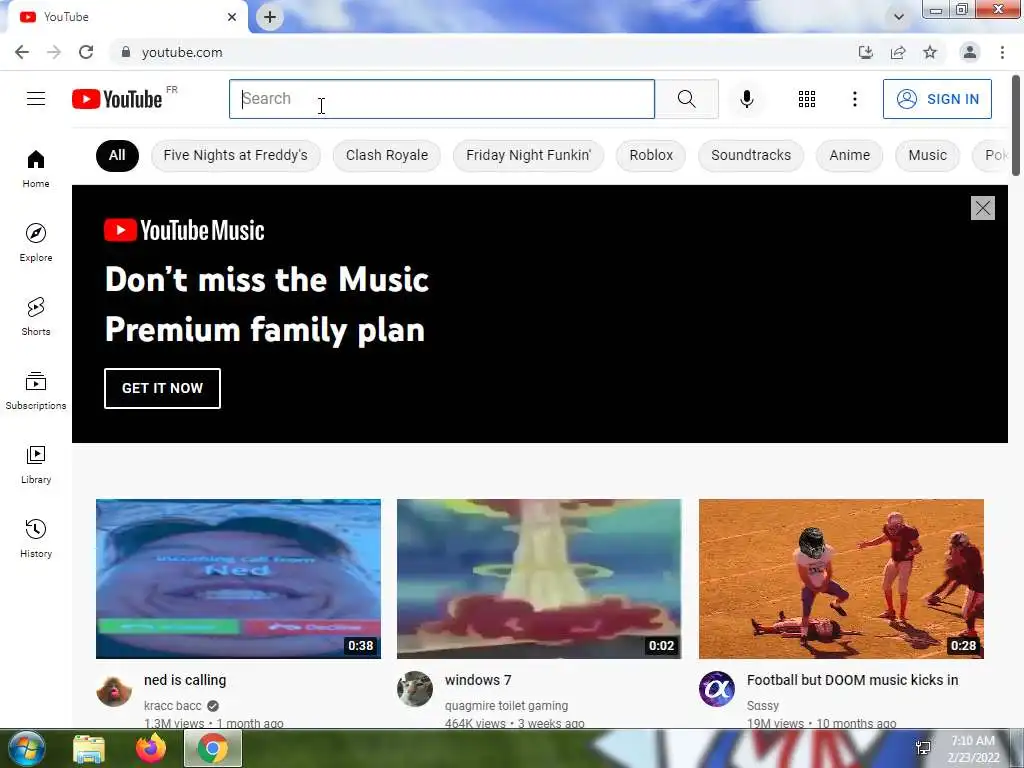The image size is (1024, 768).
Task: Open the YouTube hamburger guide menu
Action: point(36,99)
